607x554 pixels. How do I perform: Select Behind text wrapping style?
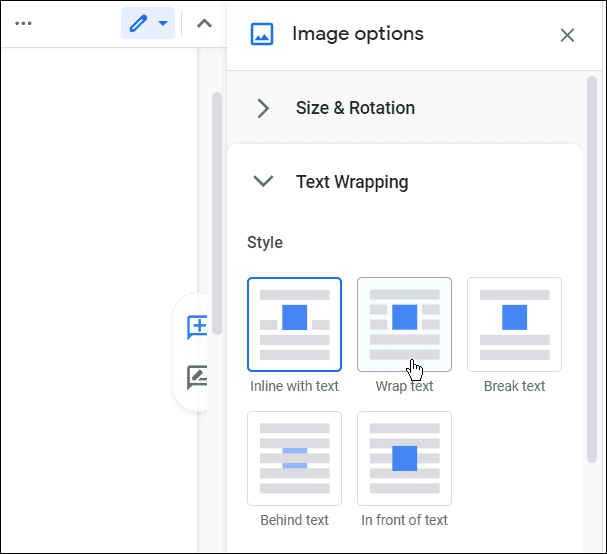(294, 458)
